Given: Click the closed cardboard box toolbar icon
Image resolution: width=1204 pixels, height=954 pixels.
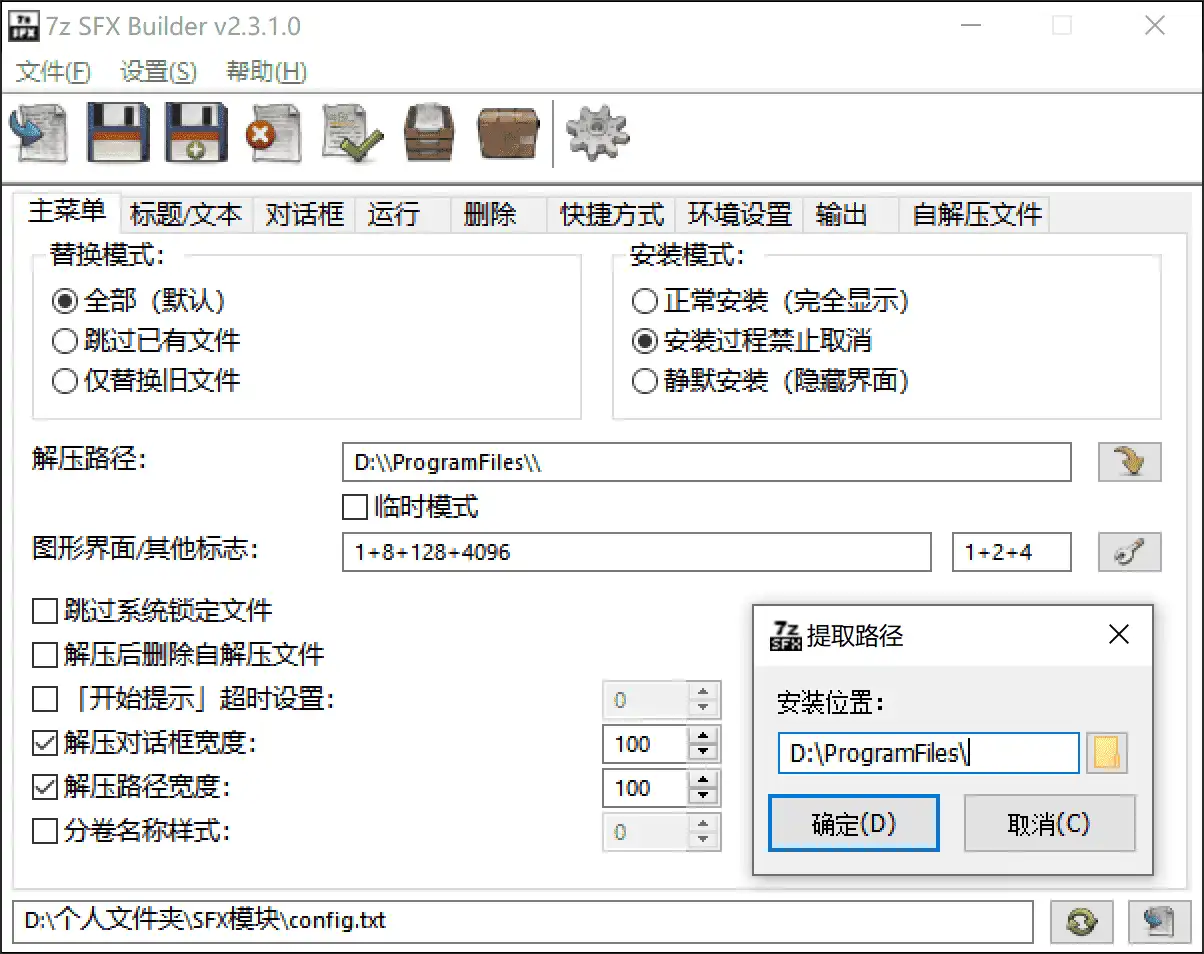Looking at the screenshot, I should [x=508, y=132].
